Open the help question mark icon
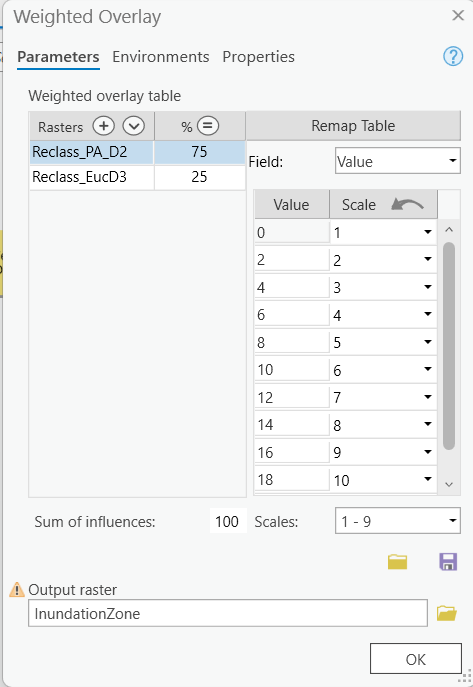The image size is (473, 687). [x=453, y=57]
